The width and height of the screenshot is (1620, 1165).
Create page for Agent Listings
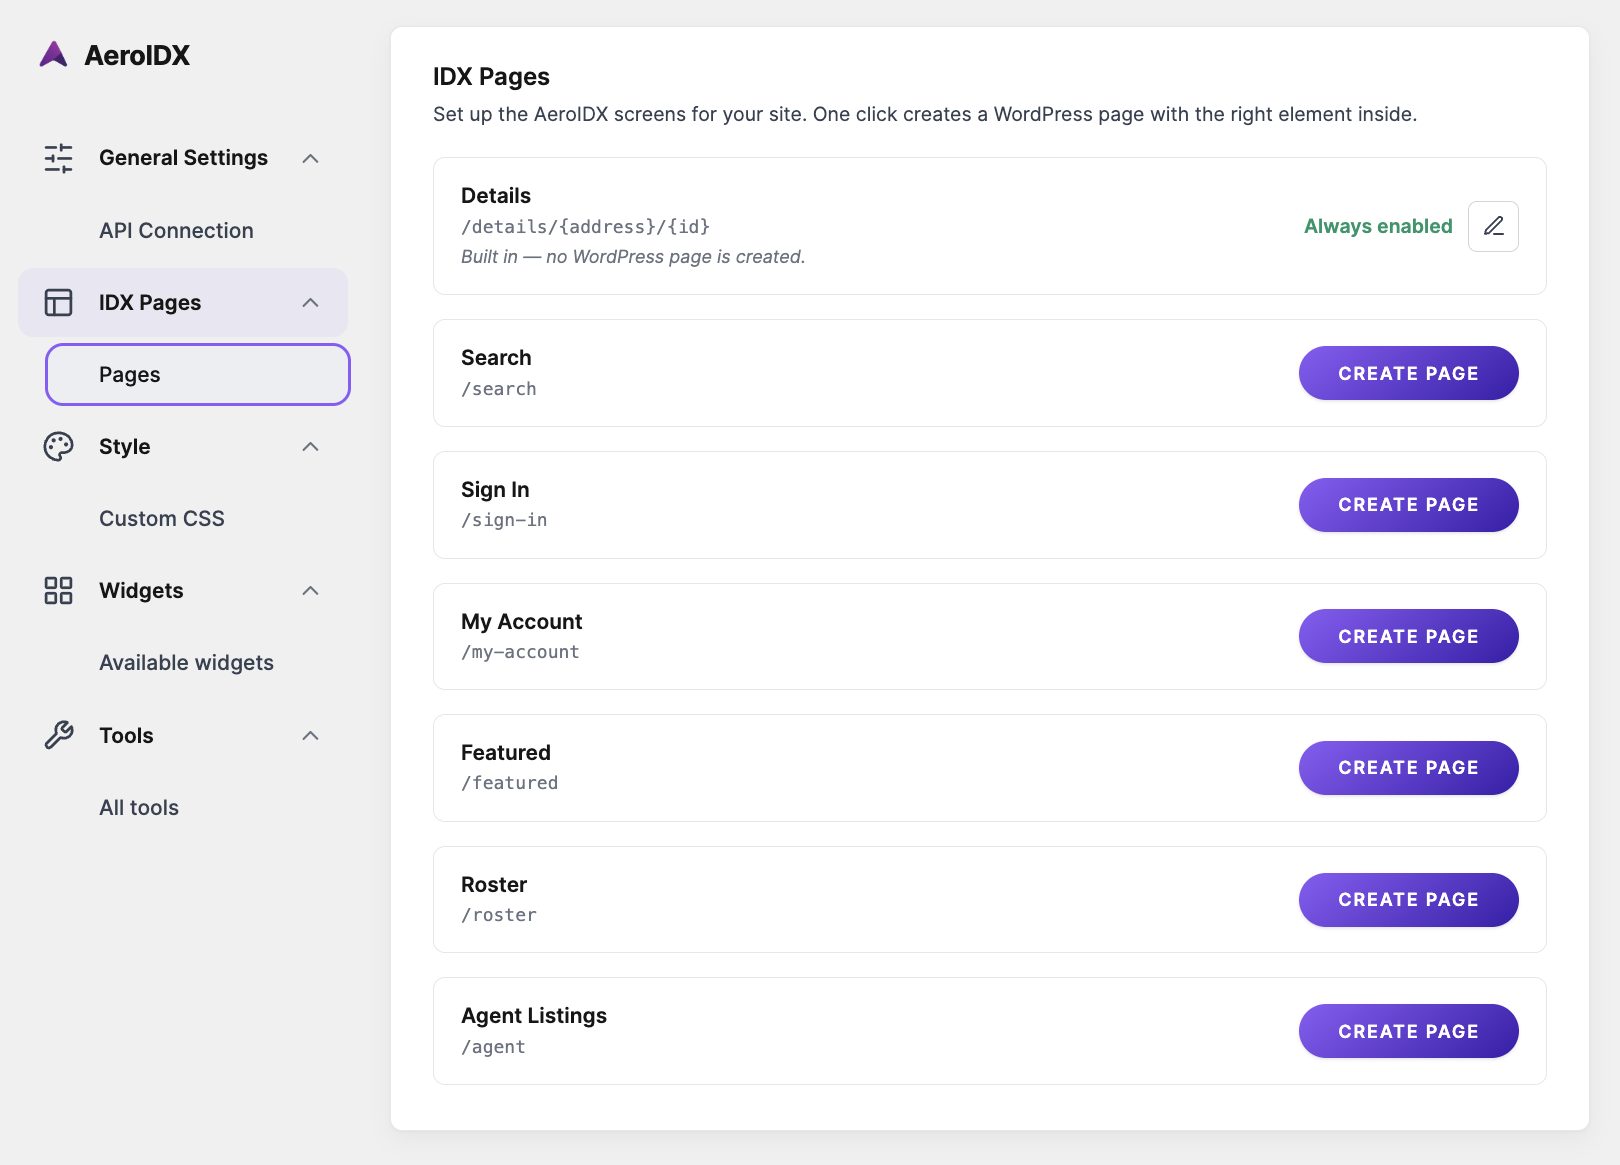[x=1408, y=1031]
